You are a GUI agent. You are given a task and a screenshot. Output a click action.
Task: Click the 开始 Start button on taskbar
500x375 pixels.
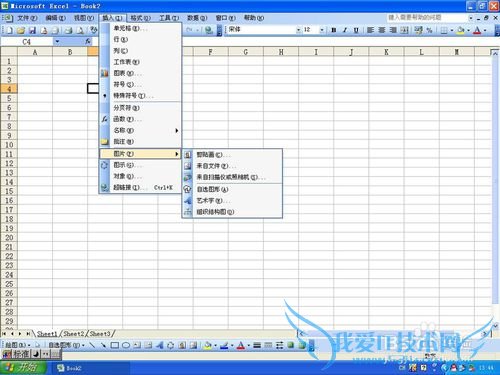tap(23, 368)
